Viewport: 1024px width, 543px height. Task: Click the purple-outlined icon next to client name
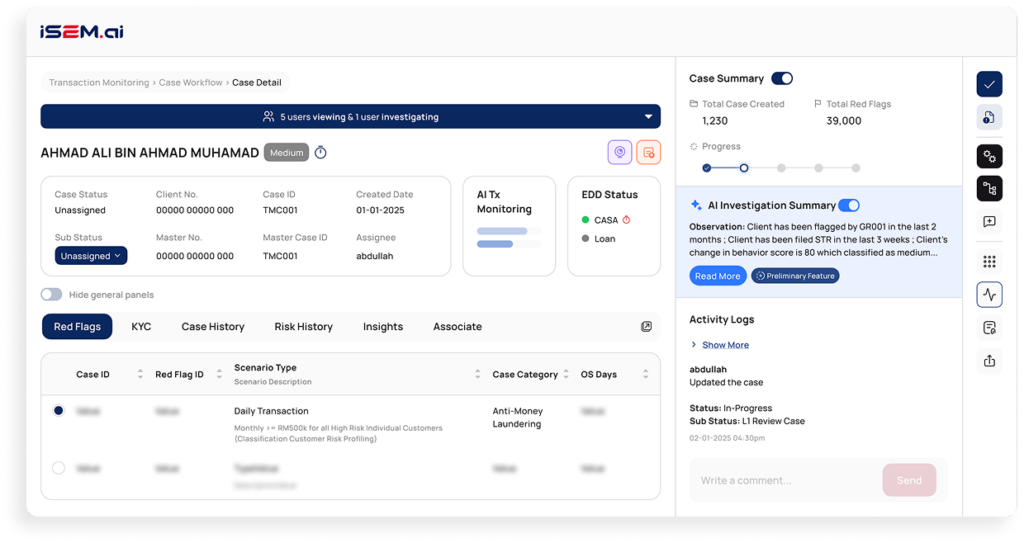click(620, 152)
